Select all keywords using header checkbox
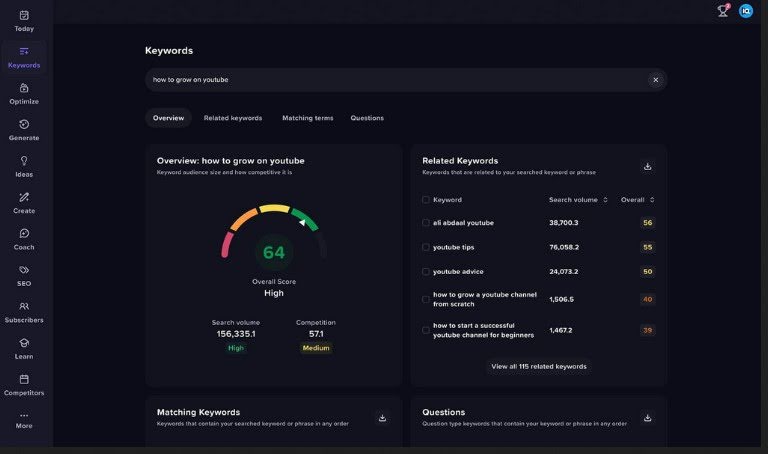Image resolution: width=768 pixels, height=454 pixels. (426, 200)
